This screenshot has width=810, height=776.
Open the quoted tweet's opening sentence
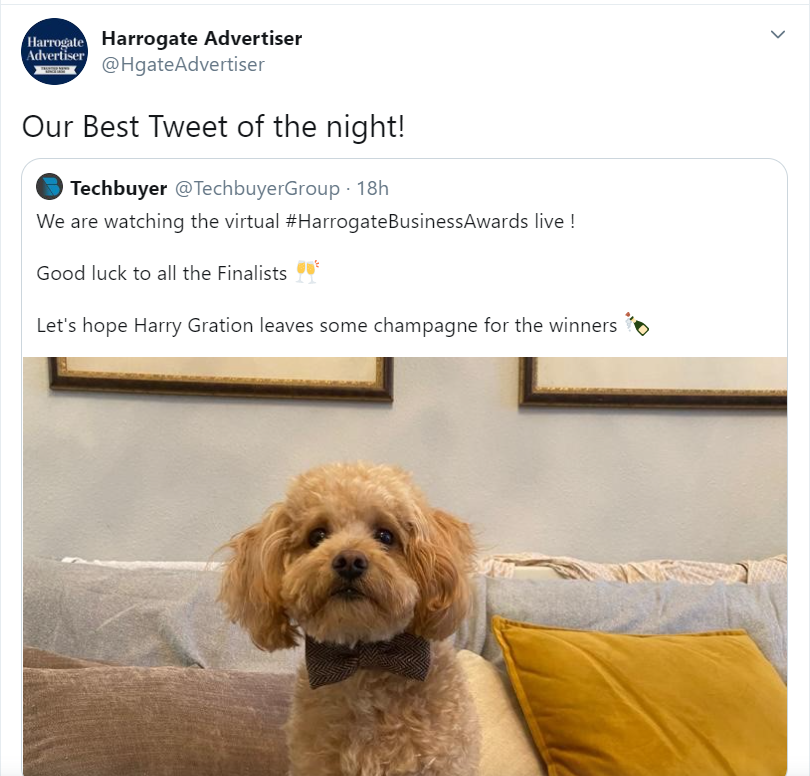306,222
